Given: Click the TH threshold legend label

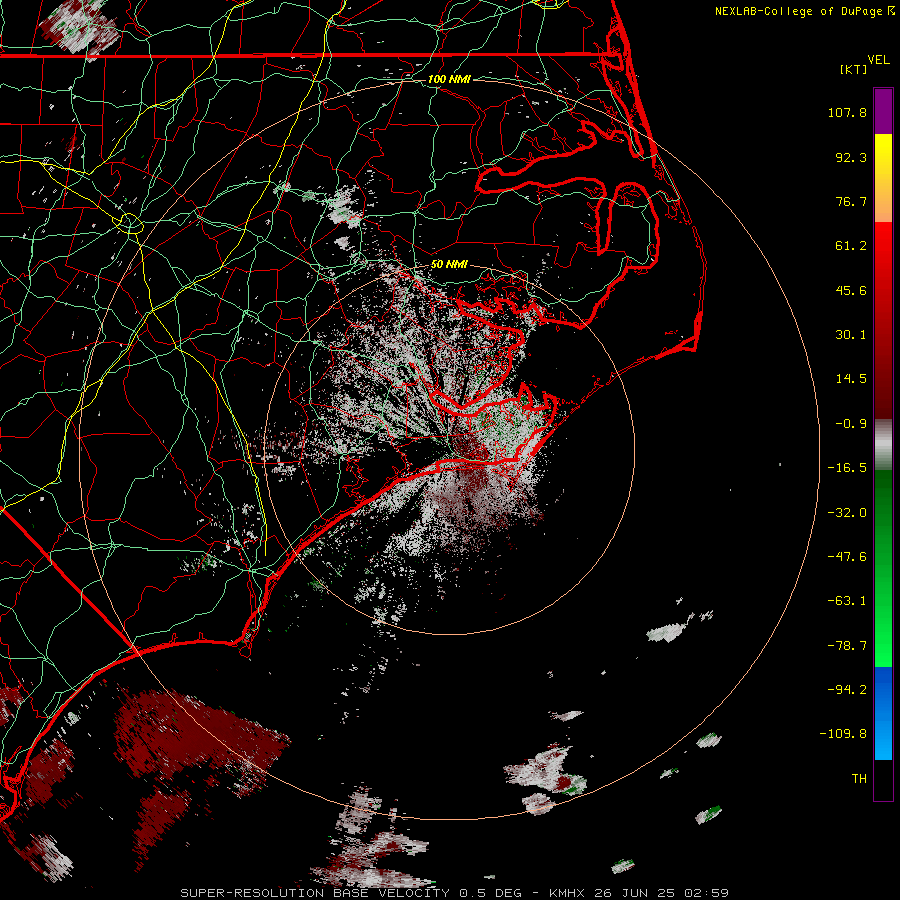Looking at the screenshot, I should click(859, 778).
